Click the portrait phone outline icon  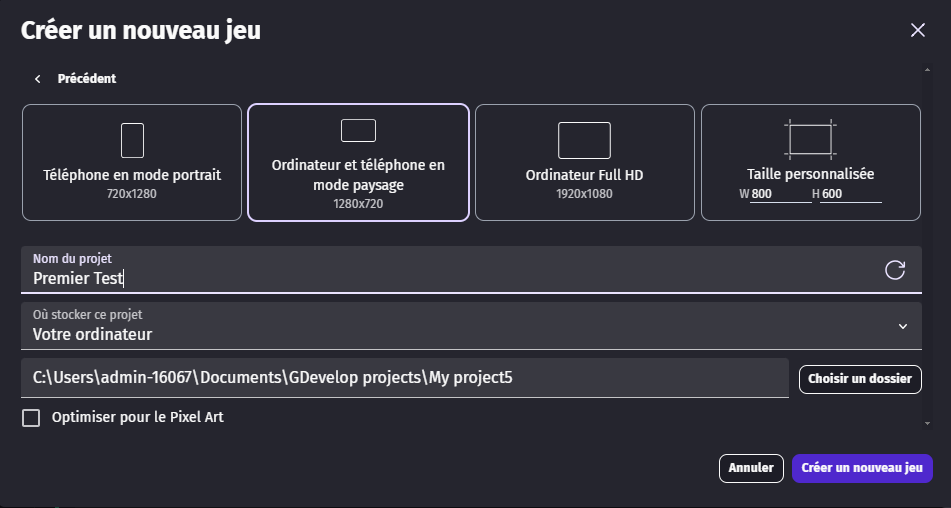[132, 140]
